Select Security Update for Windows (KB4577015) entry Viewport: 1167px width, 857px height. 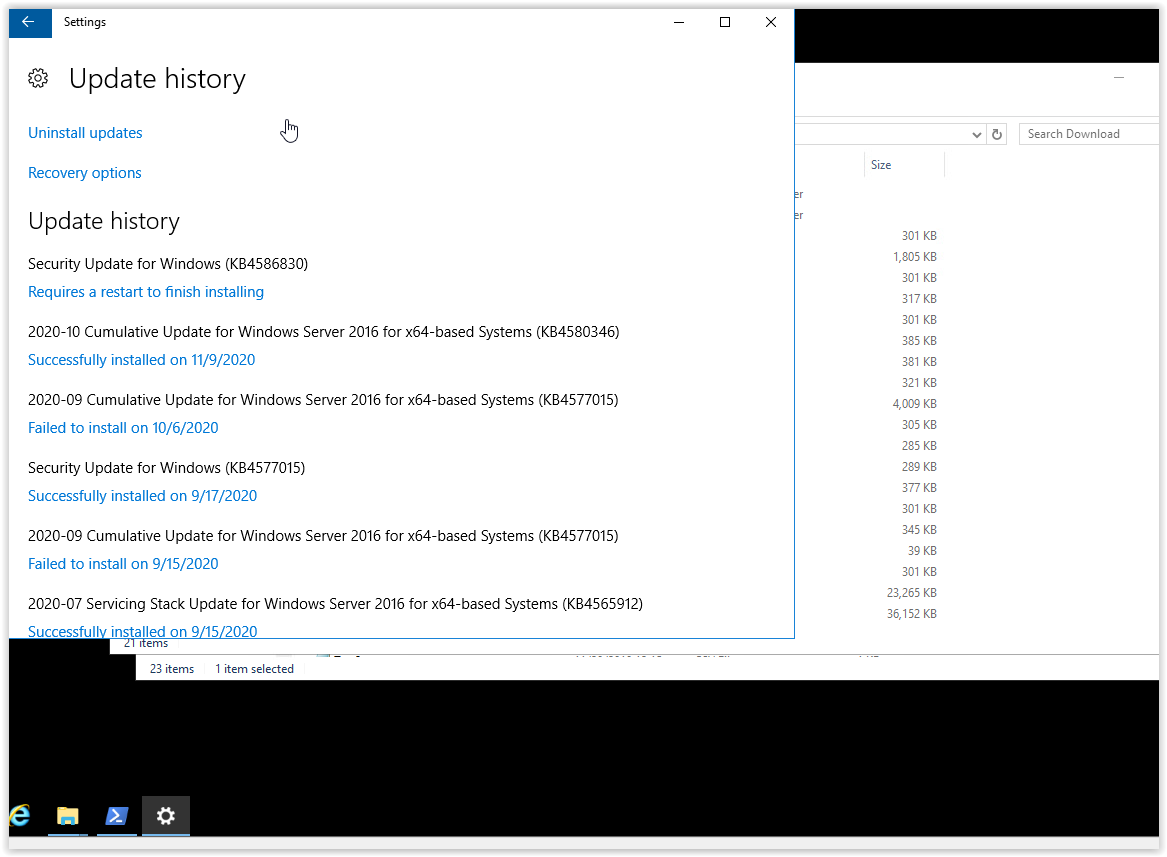[167, 468]
